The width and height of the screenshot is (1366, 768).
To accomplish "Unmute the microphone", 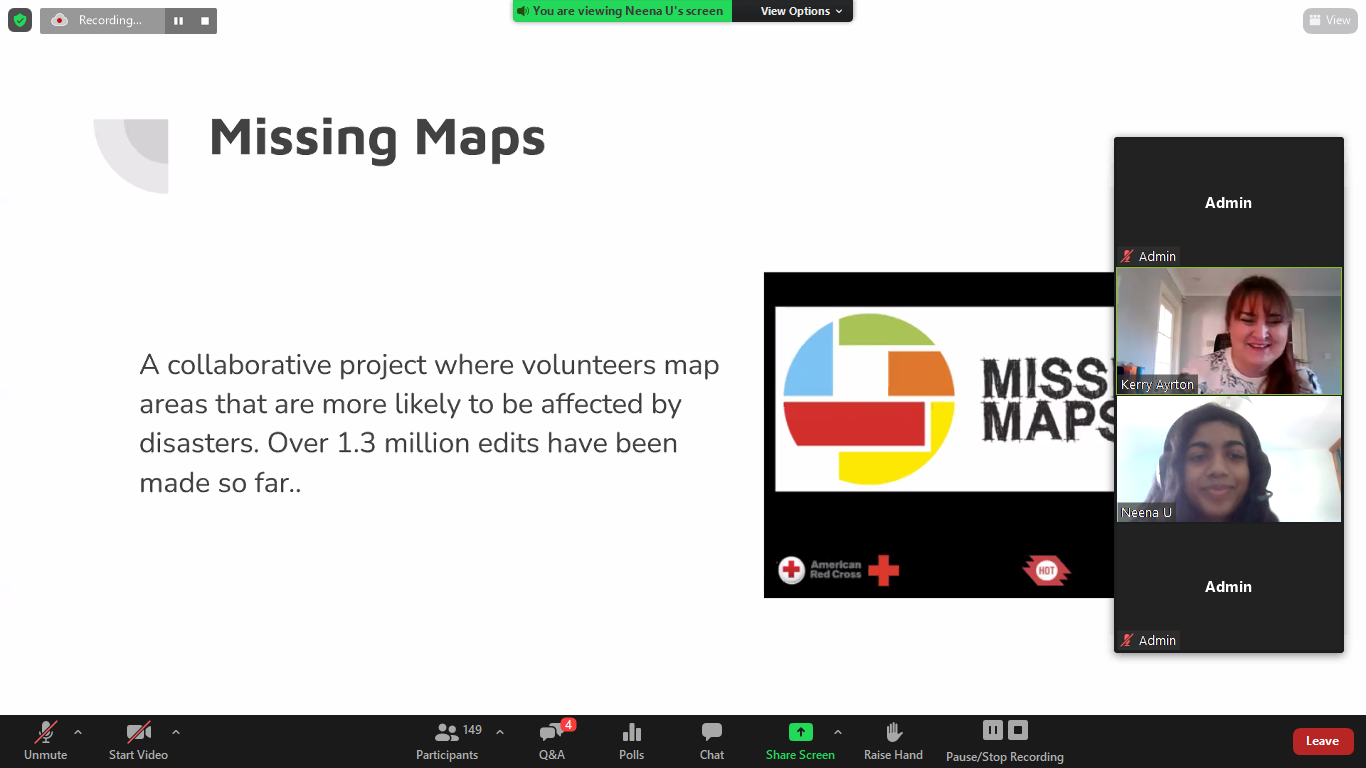I will pyautogui.click(x=46, y=741).
